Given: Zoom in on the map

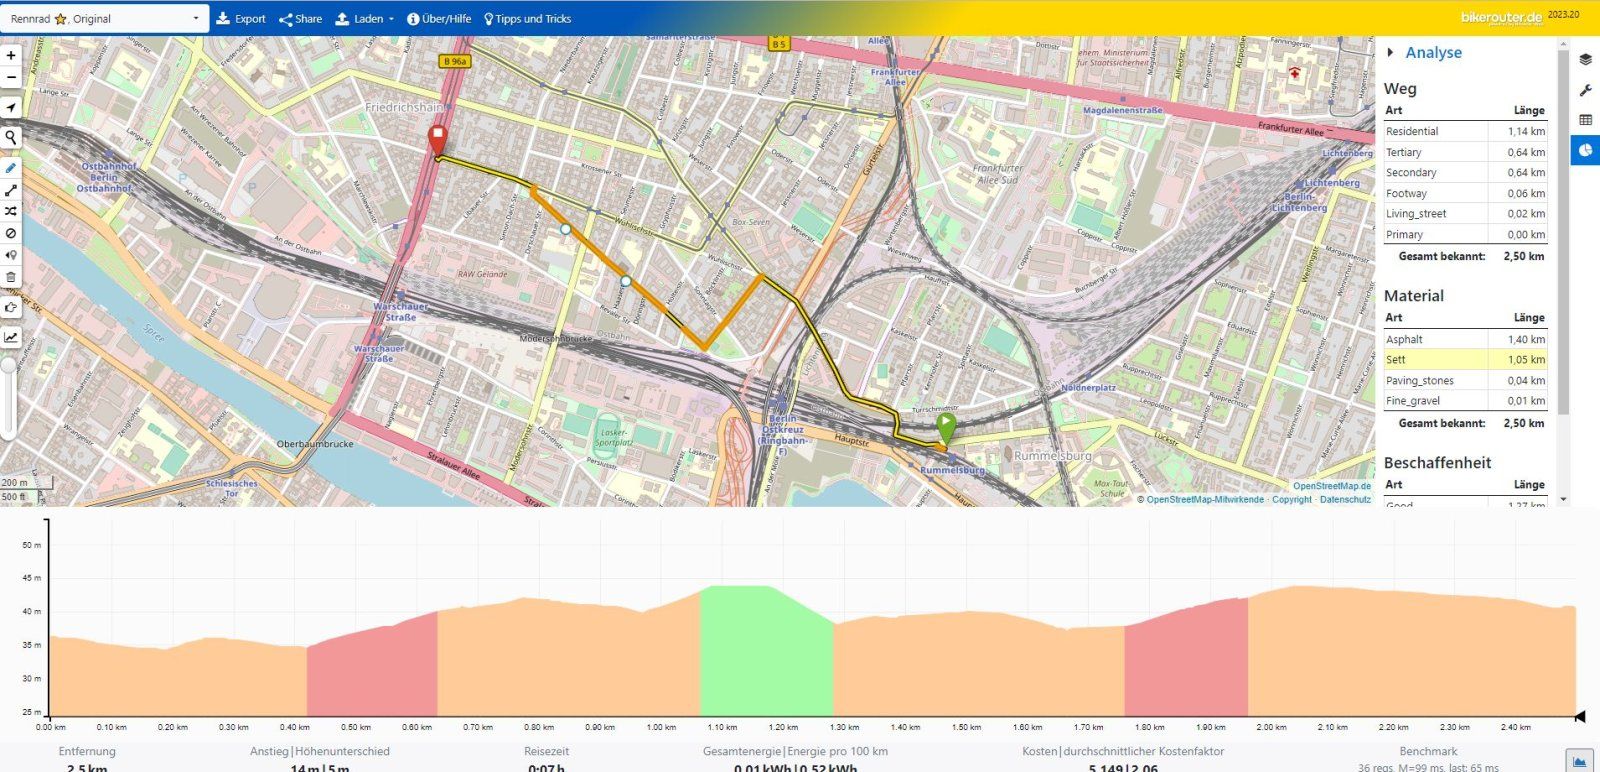Looking at the screenshot, I should [x=11, y=56].
